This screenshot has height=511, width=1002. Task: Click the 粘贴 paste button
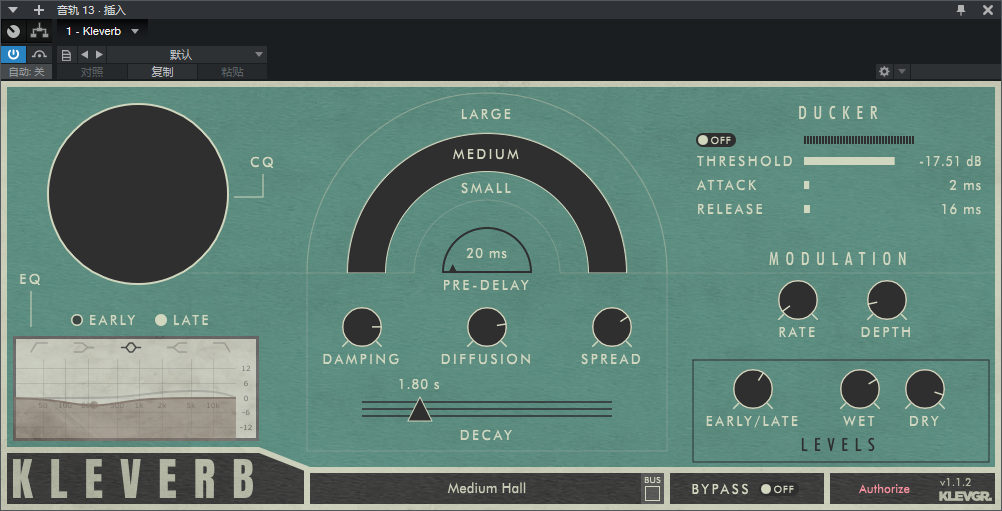click(x=232, y=72)
